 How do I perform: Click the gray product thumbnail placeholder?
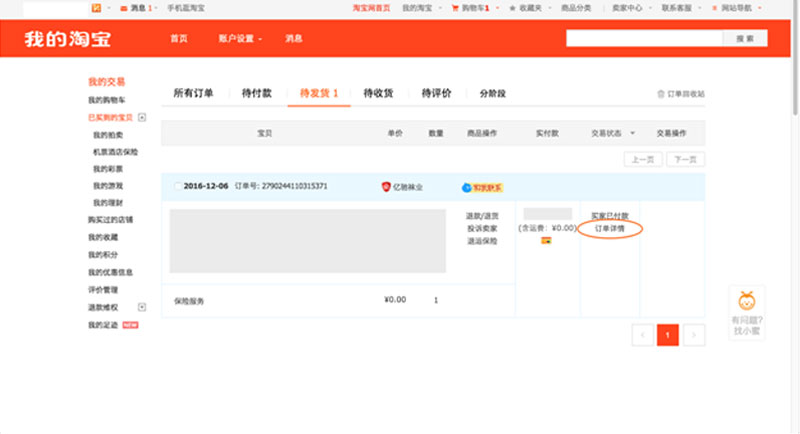point(308,241)
